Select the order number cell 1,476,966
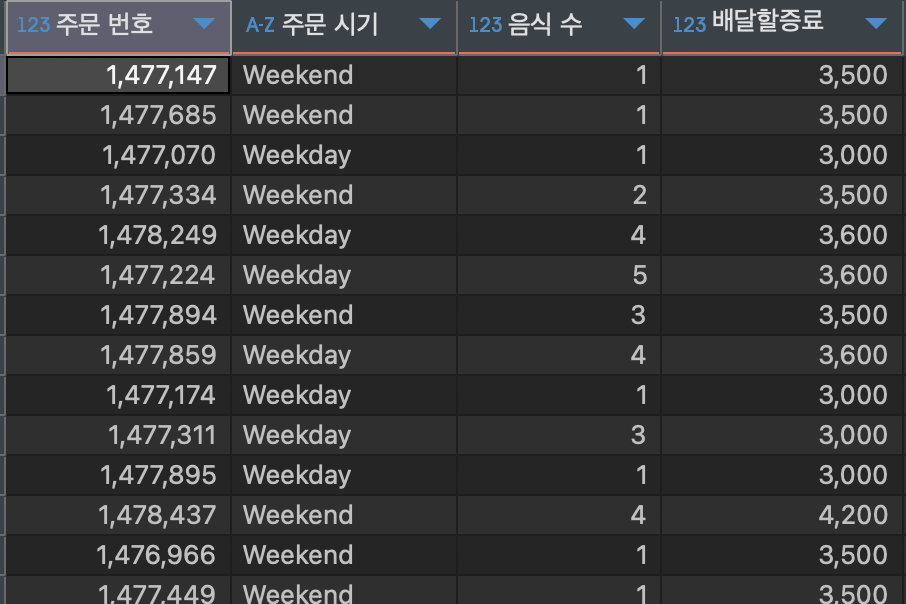Screen dimensions: 906x604 click(x=118, y=554)
